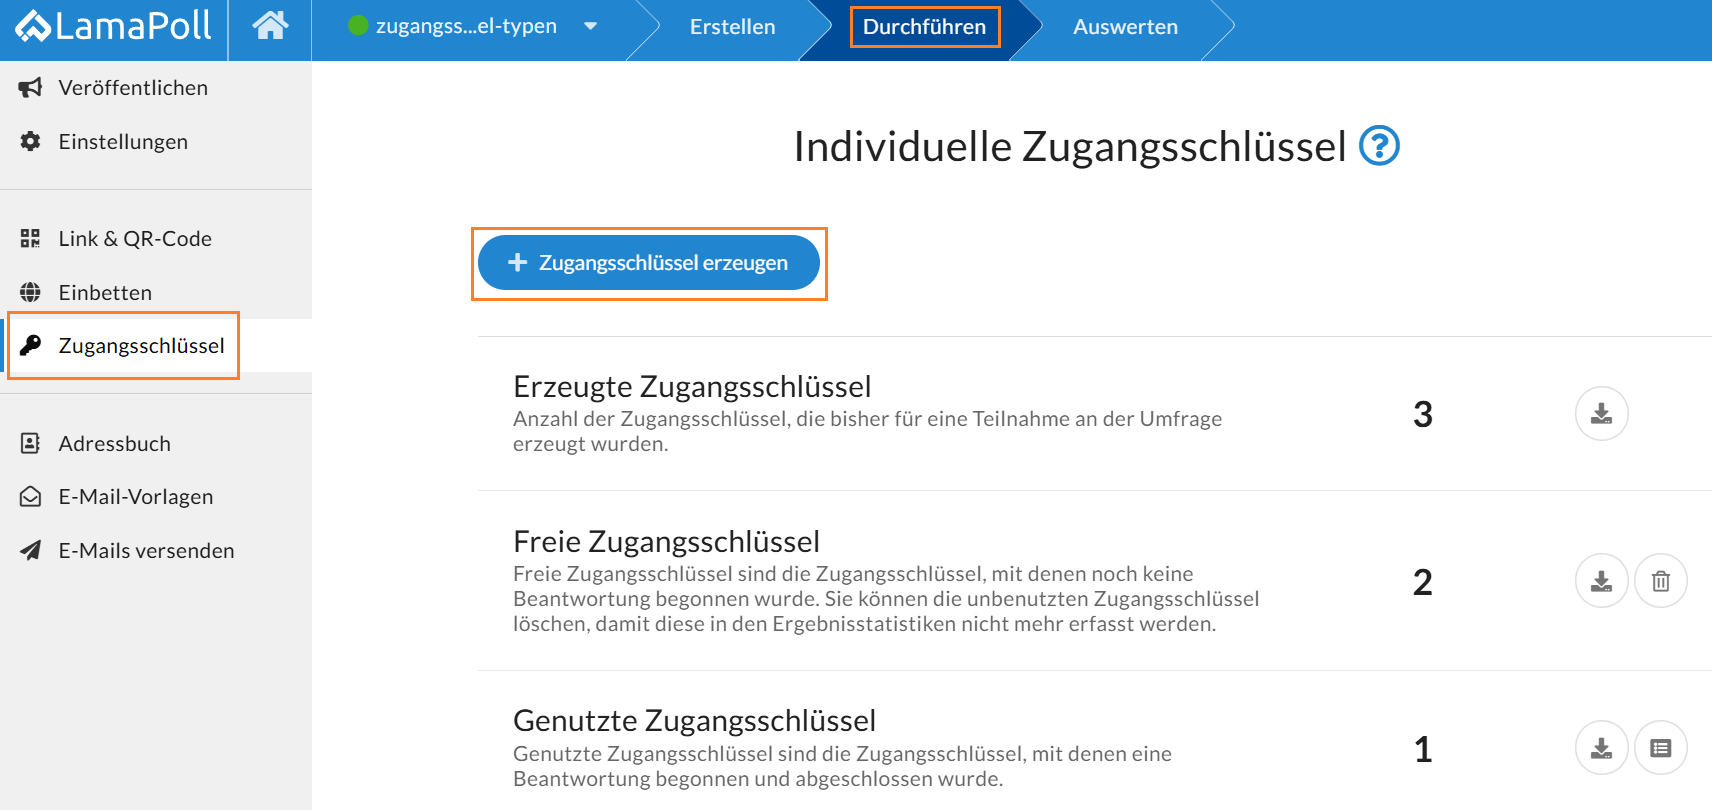Go to Link & QR-Code
The width and height of the screenshot is (1712, 810).
tap(135, 239)
